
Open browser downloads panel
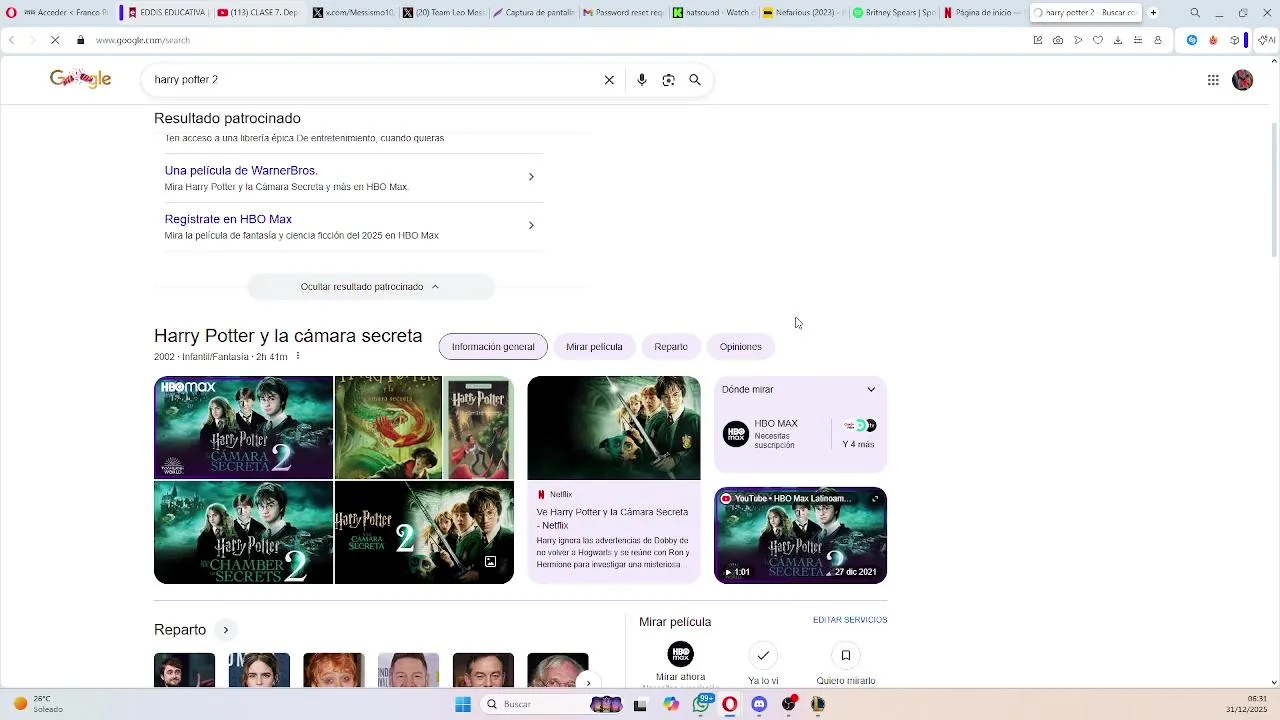point(1118,40)
